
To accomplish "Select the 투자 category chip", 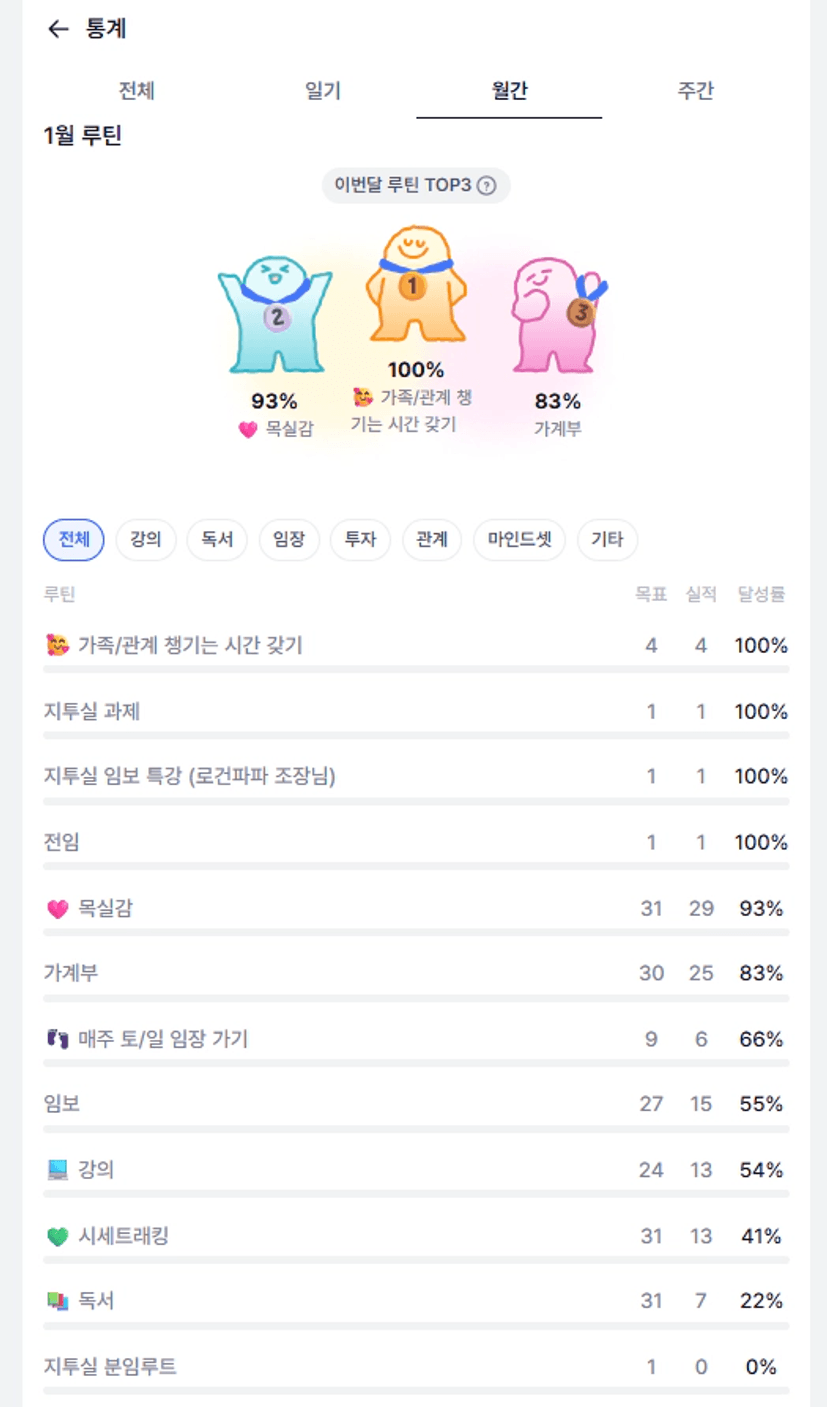I will pyautogui.click(x=360, y=540).
